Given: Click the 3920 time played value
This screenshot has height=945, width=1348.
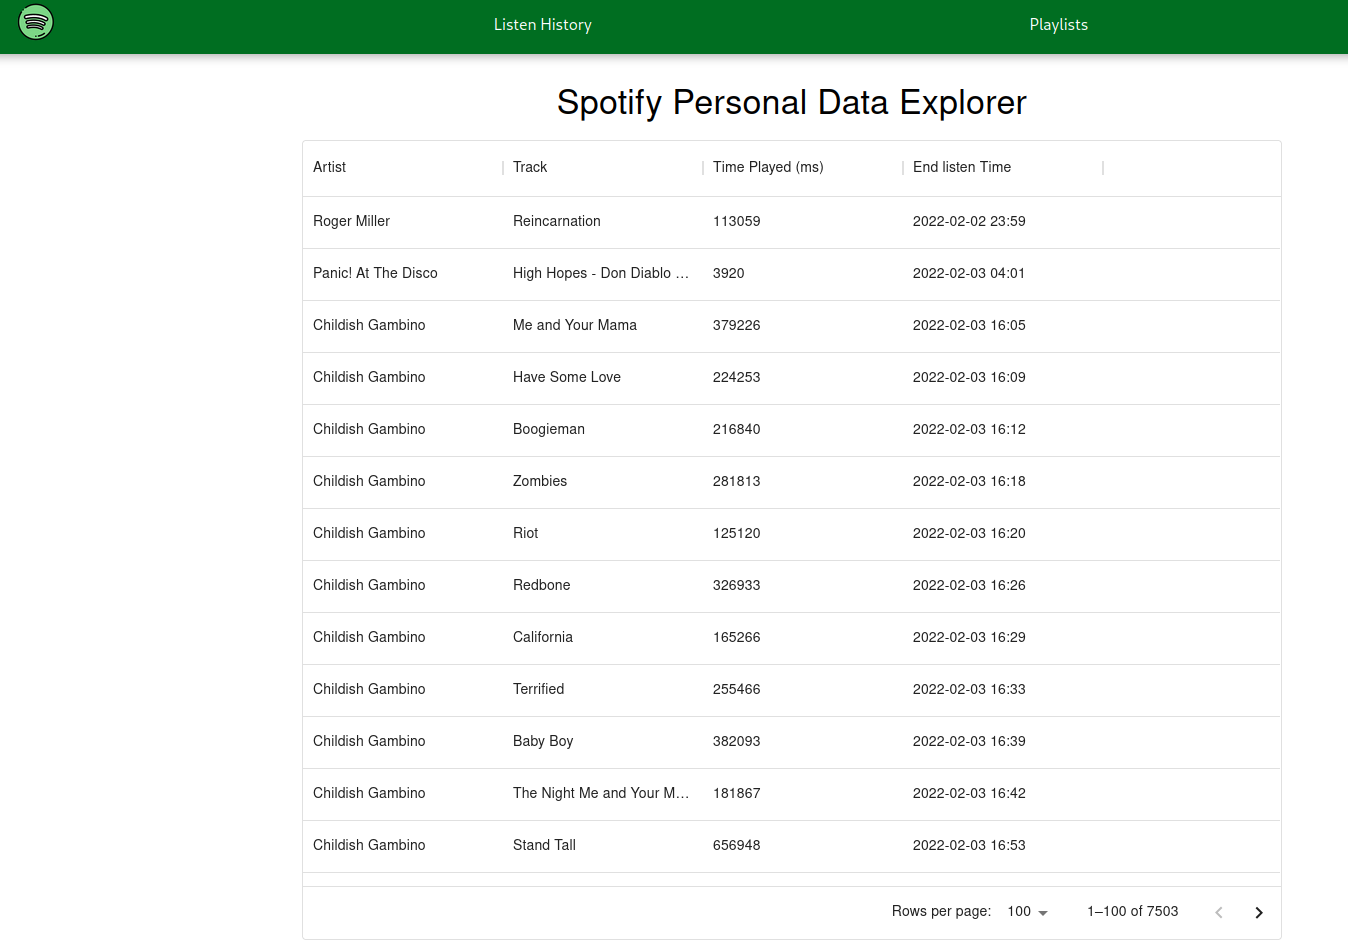Looking at the screenshot, I should tap(729, 273).
